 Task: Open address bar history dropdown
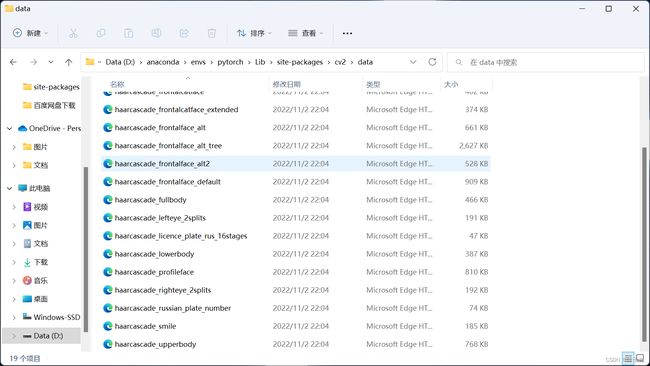(x=413, y=62)
